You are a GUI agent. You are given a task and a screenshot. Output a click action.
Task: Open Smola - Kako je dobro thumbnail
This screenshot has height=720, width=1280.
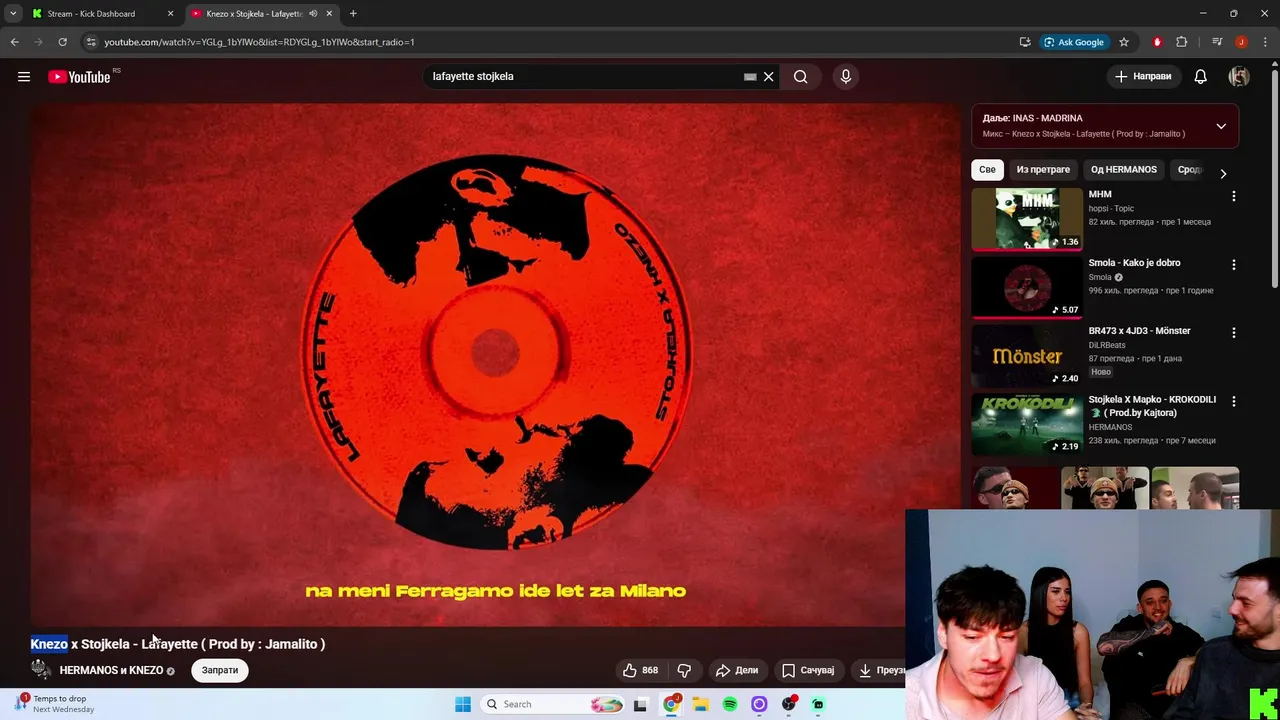tap(1027, 287)
